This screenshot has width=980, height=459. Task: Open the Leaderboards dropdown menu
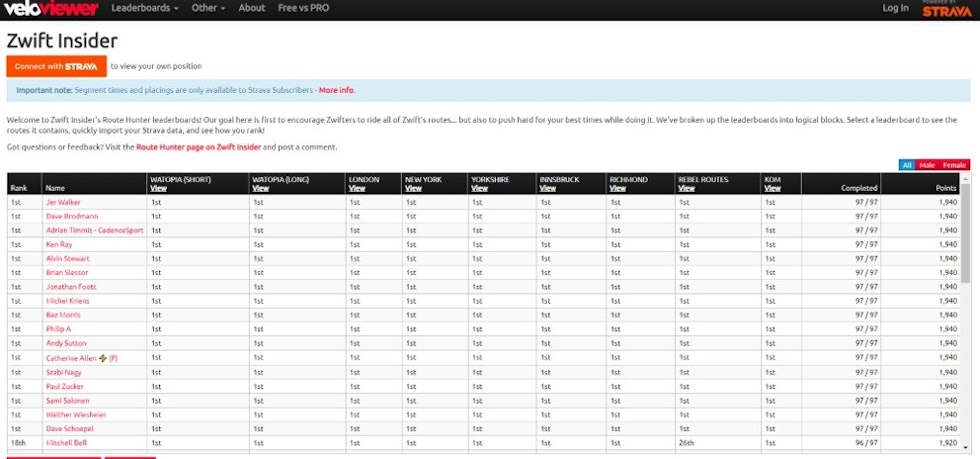pos(144,8)
